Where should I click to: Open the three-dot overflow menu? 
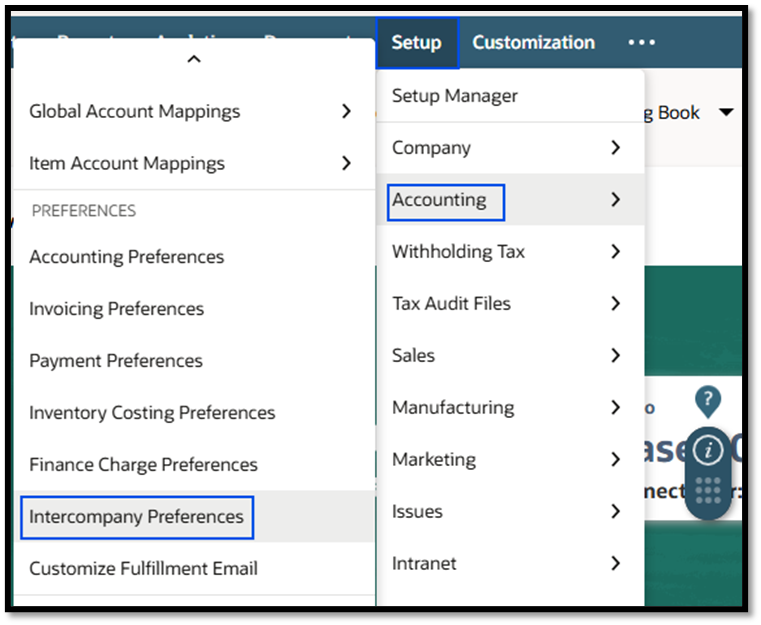pos(641,43)
